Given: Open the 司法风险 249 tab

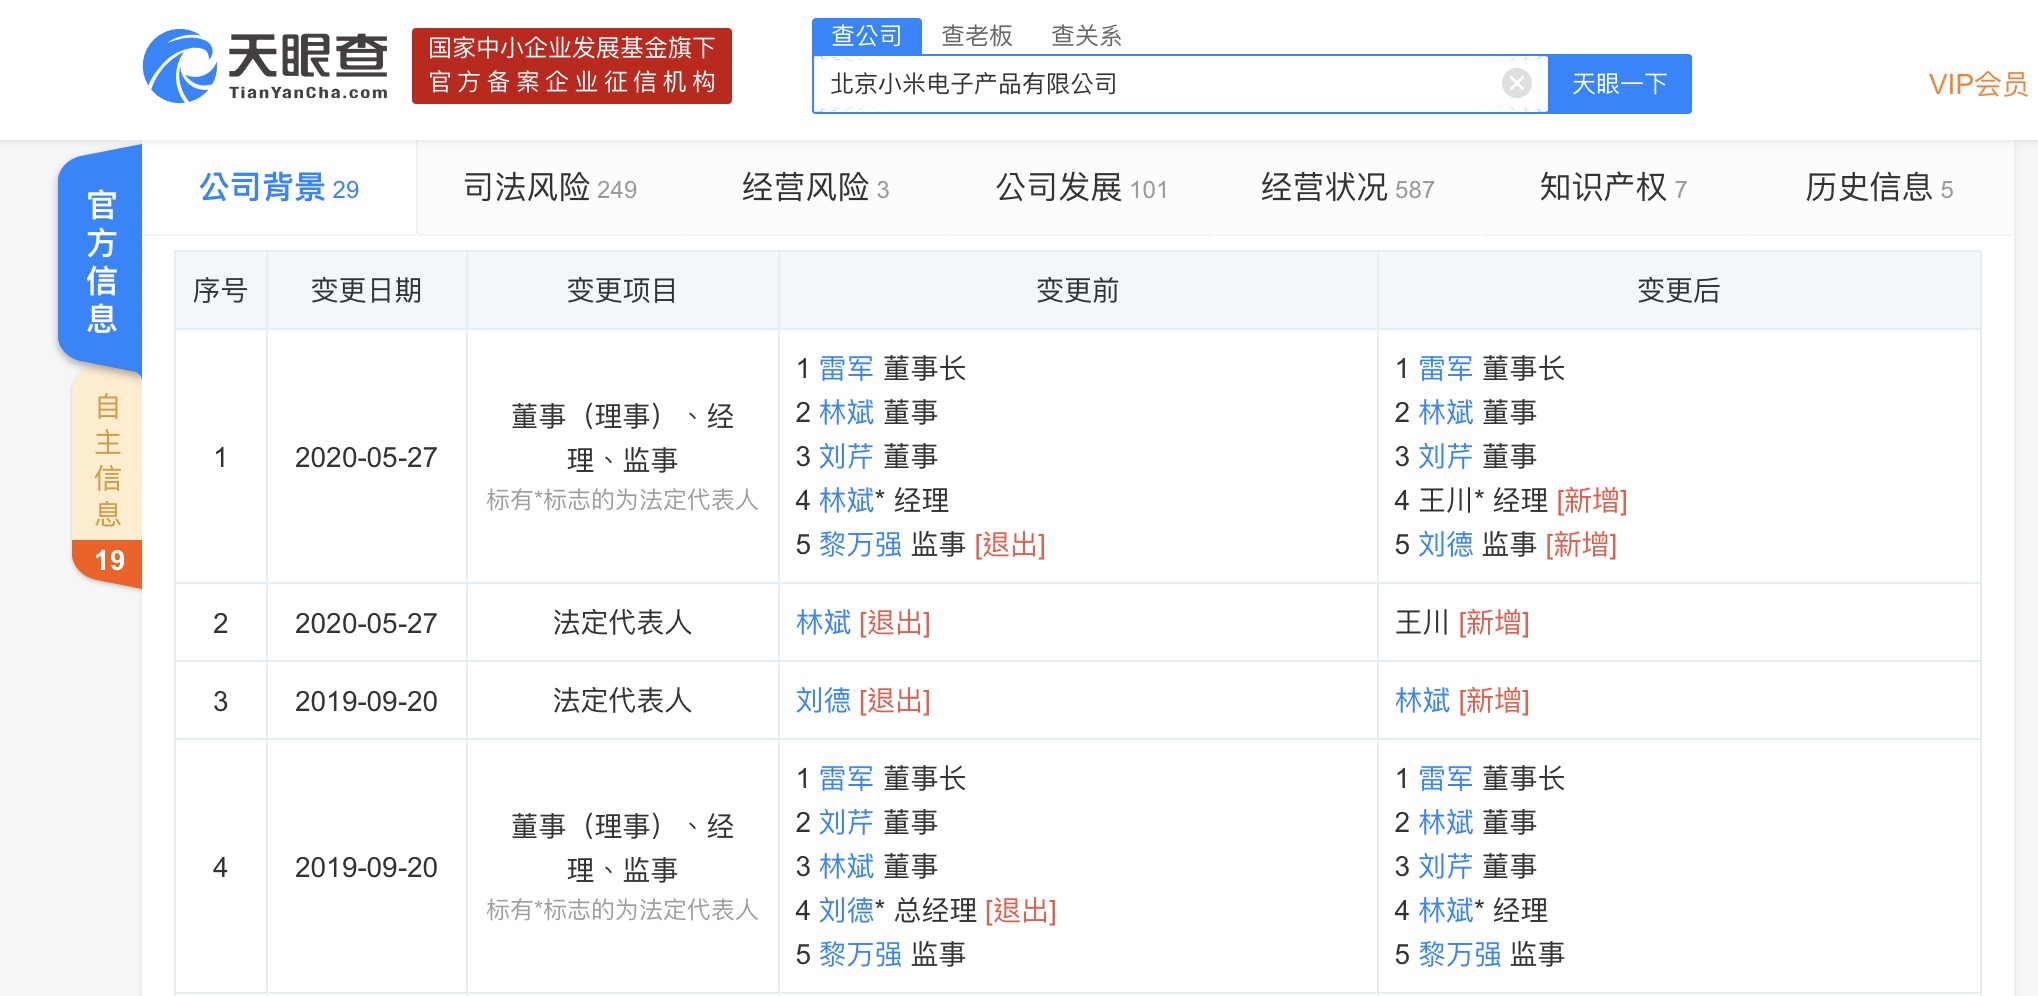Looking at the screenshot, I should tap(550, 188).
